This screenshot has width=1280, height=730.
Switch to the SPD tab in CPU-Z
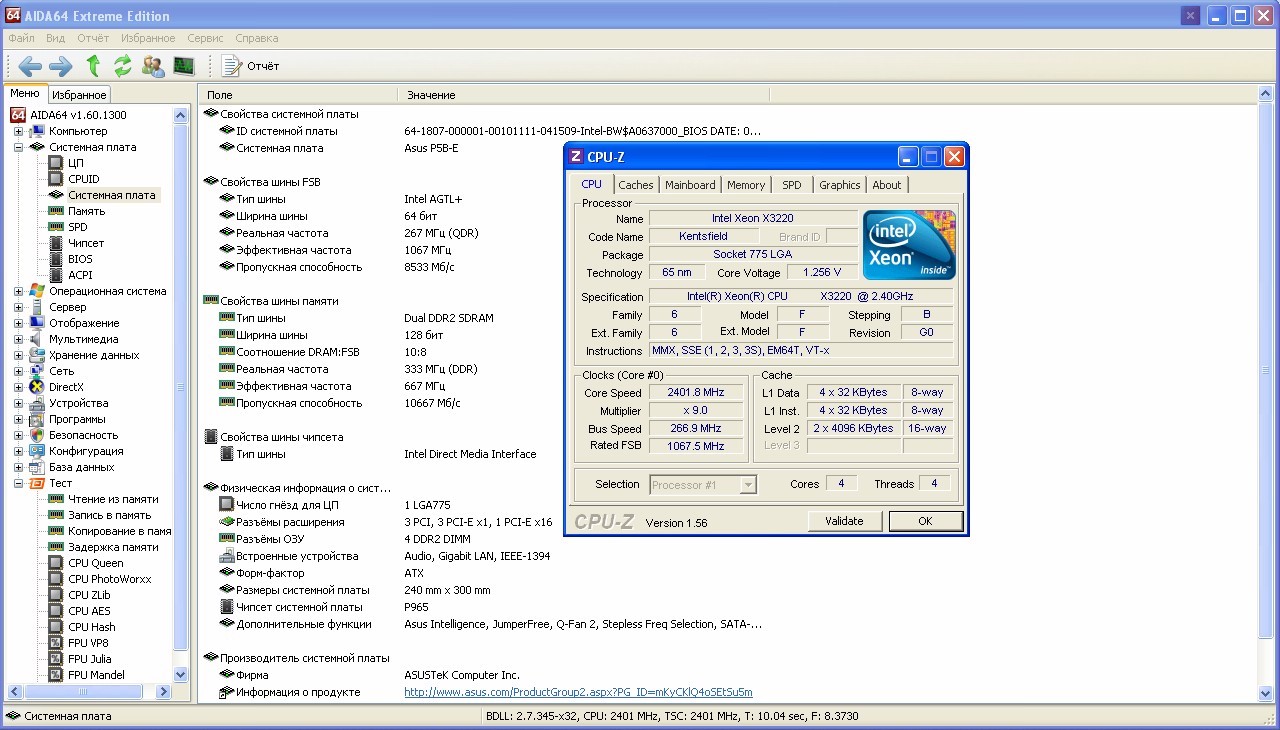792,185
